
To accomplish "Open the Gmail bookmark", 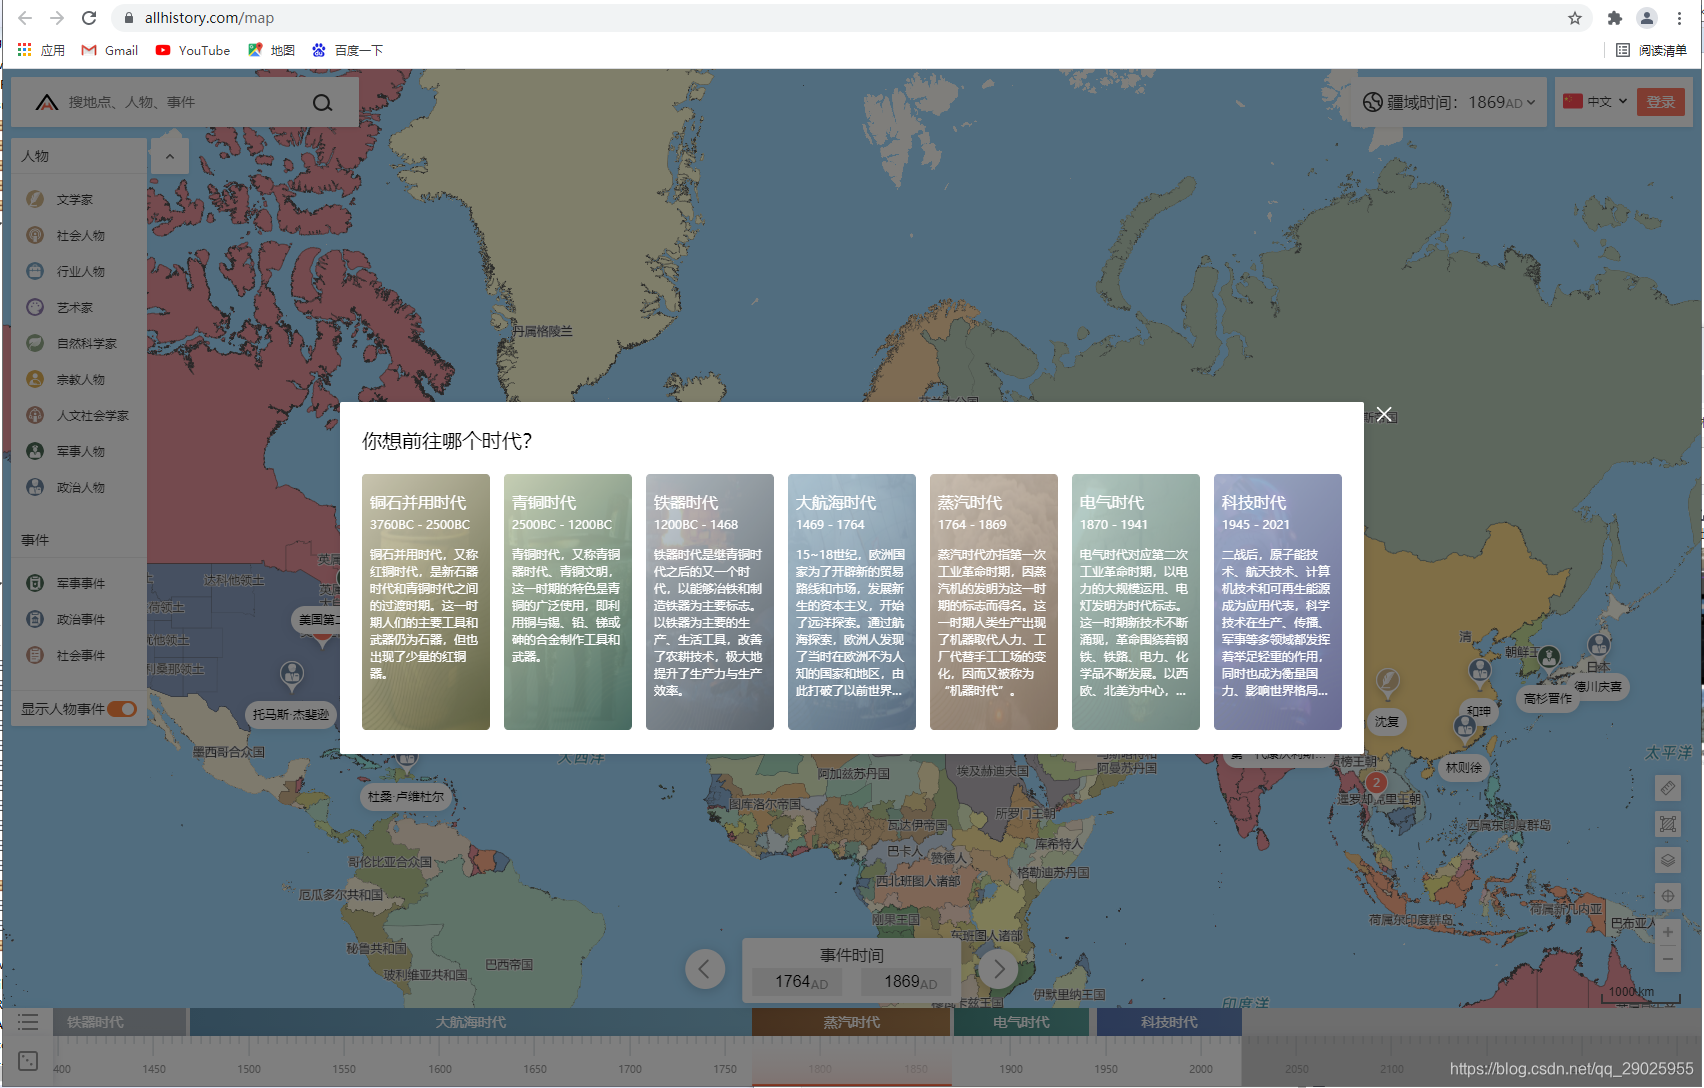I will click(110, 50).
